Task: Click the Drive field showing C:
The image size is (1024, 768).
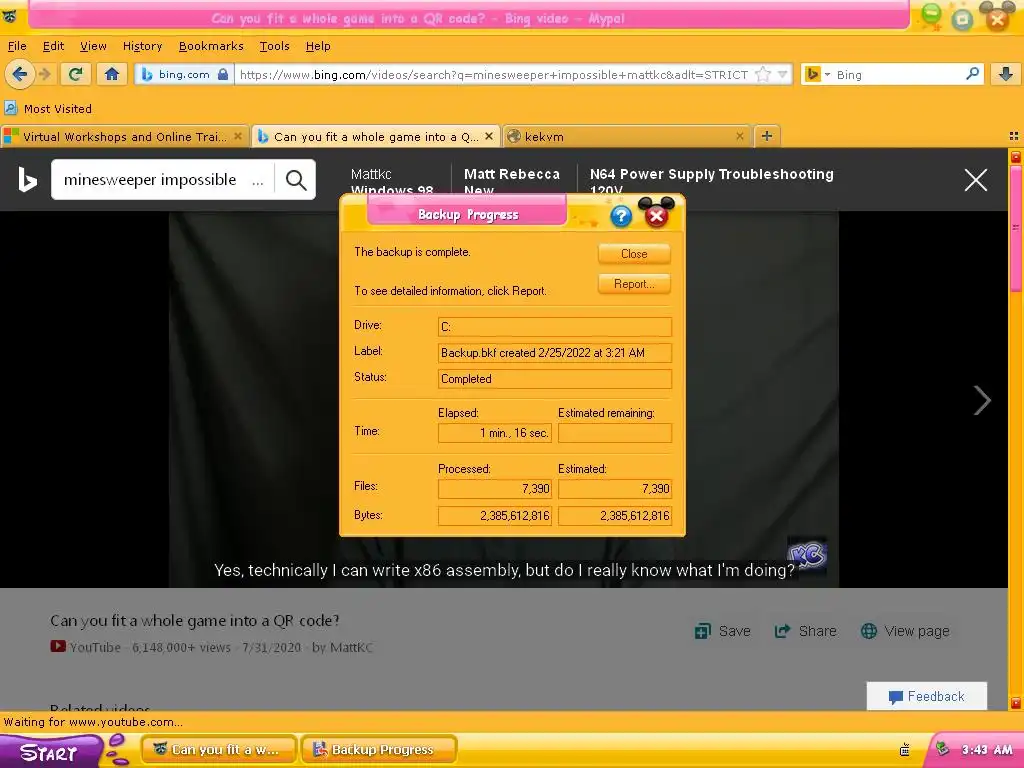Action: click(554, 327)
